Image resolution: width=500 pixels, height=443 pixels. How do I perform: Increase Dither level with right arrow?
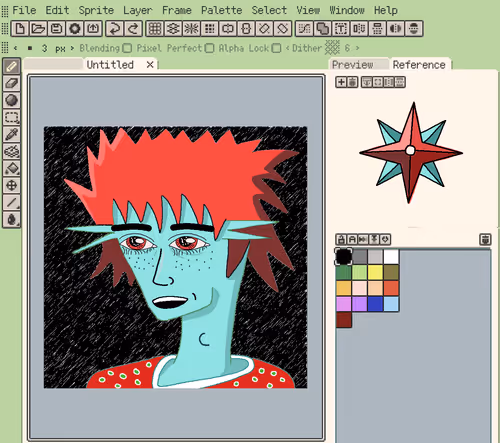pyautogui.click(x=357, y=48)
